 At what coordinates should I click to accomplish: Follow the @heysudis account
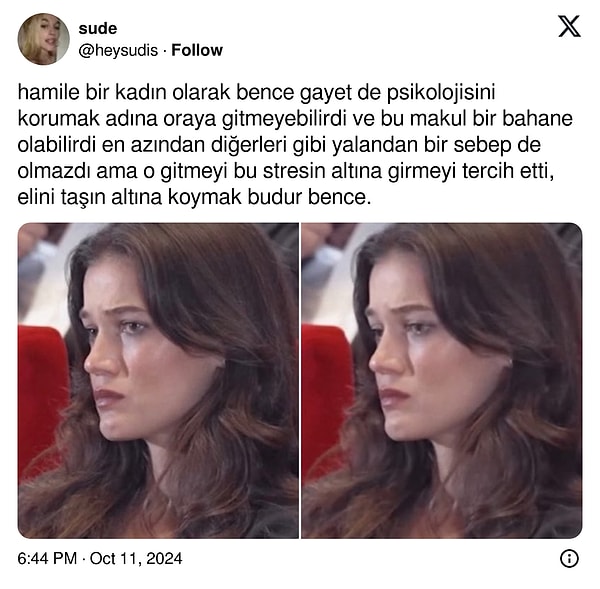coord(197,50)
